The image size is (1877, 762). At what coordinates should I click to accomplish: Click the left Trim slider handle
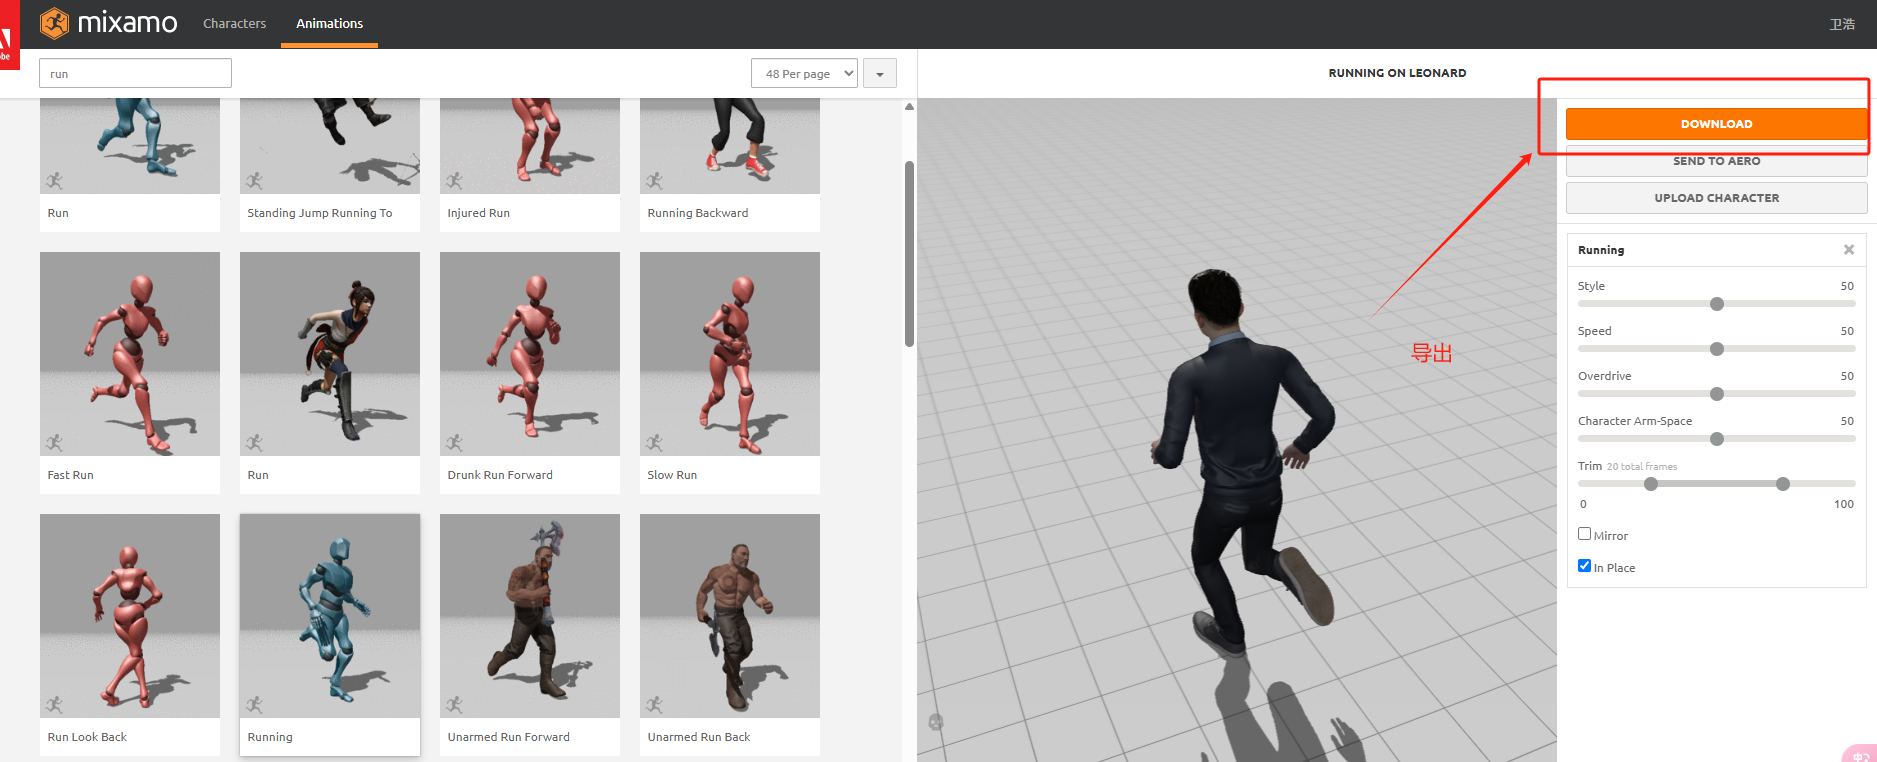coord(1651,484)
